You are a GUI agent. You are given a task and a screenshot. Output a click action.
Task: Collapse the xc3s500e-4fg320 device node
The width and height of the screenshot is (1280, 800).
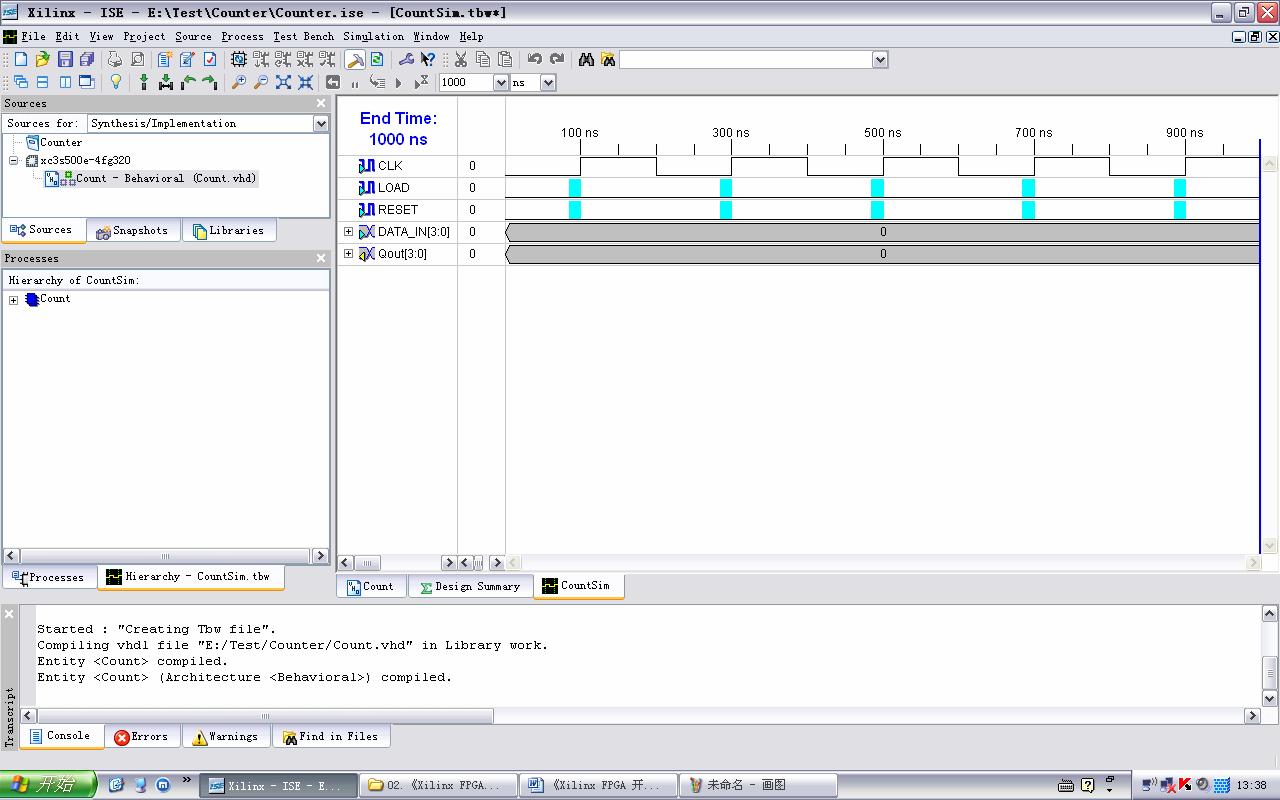(14, 160)
